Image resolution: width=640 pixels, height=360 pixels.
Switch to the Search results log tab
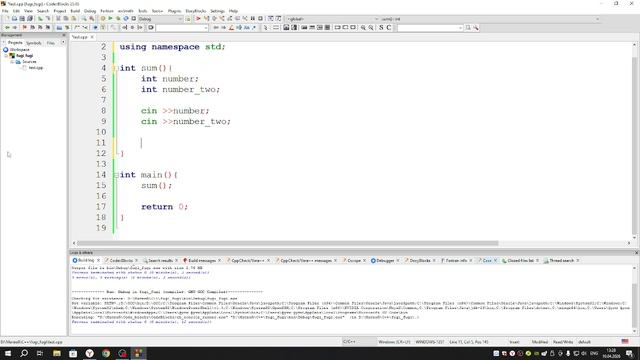click(160, 260)
